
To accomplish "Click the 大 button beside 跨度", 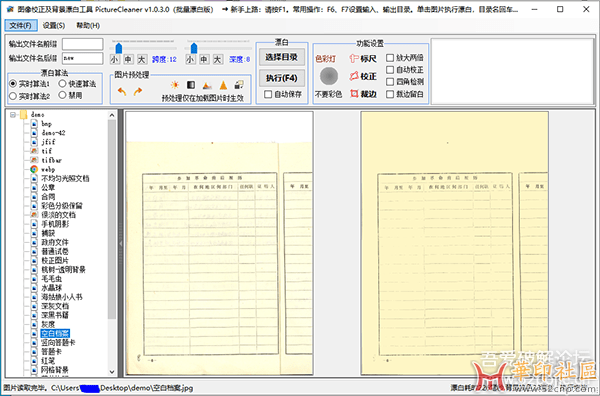I will coord(142,59).
